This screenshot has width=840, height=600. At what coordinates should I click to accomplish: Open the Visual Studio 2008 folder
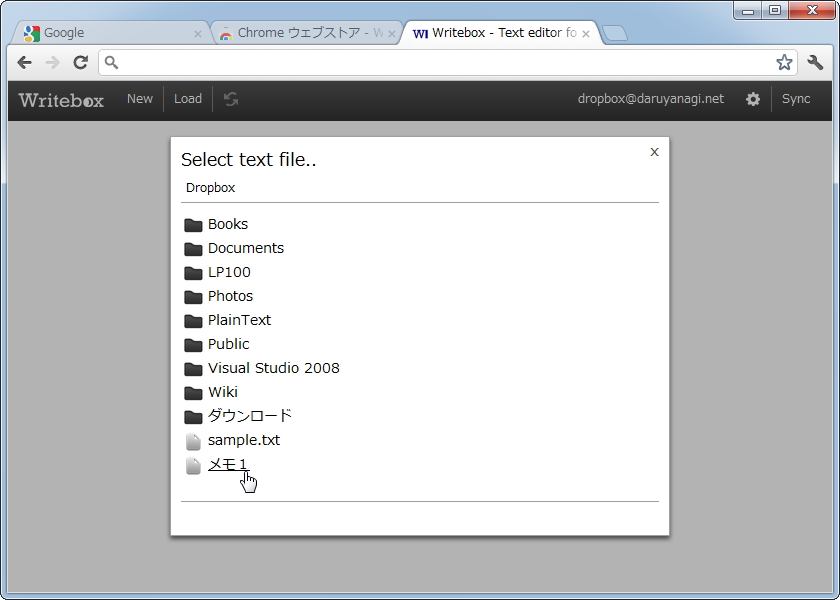pyautogui.click(x=274, y=368)
